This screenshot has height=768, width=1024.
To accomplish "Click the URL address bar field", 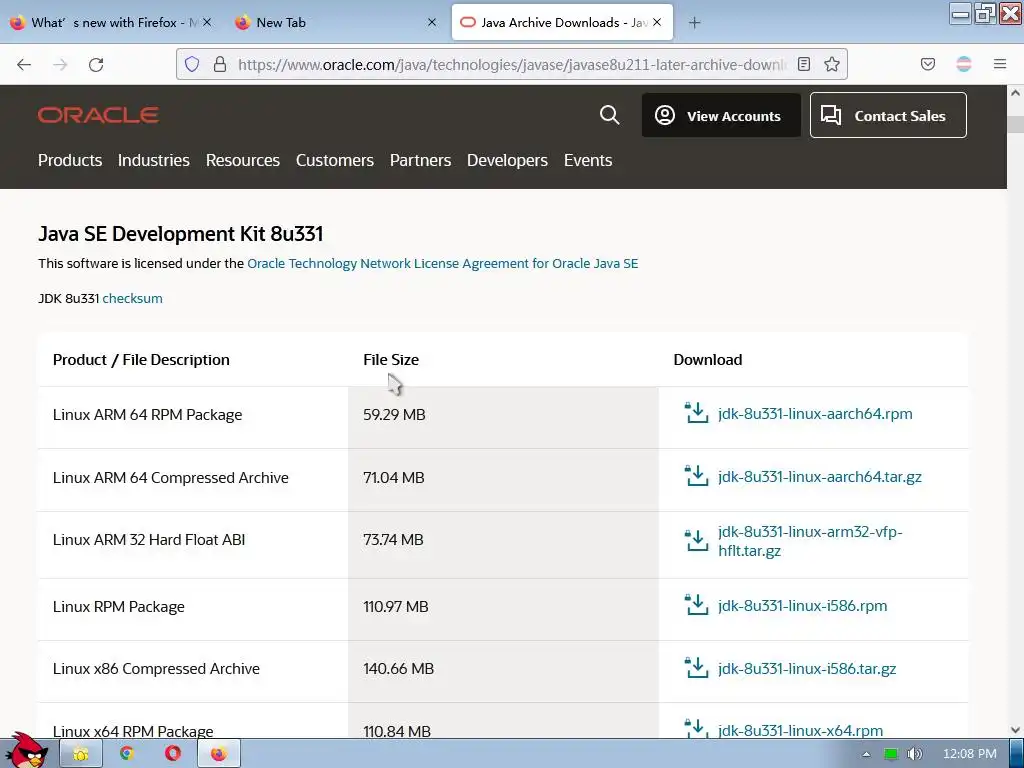I will pos(512,64).
